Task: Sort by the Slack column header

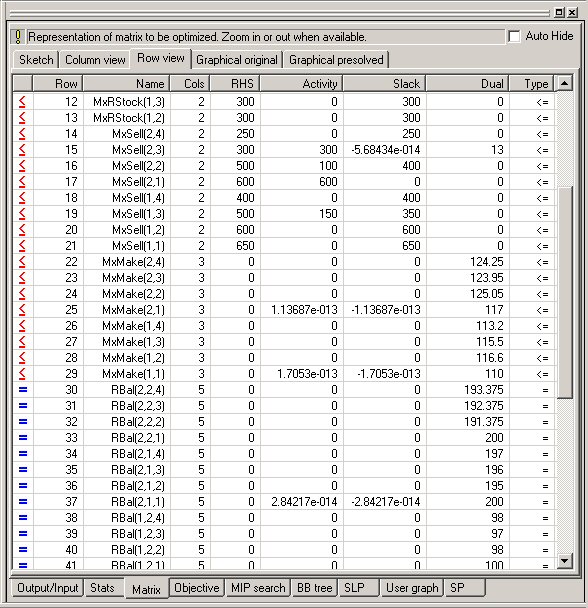Action: point(384,83)
